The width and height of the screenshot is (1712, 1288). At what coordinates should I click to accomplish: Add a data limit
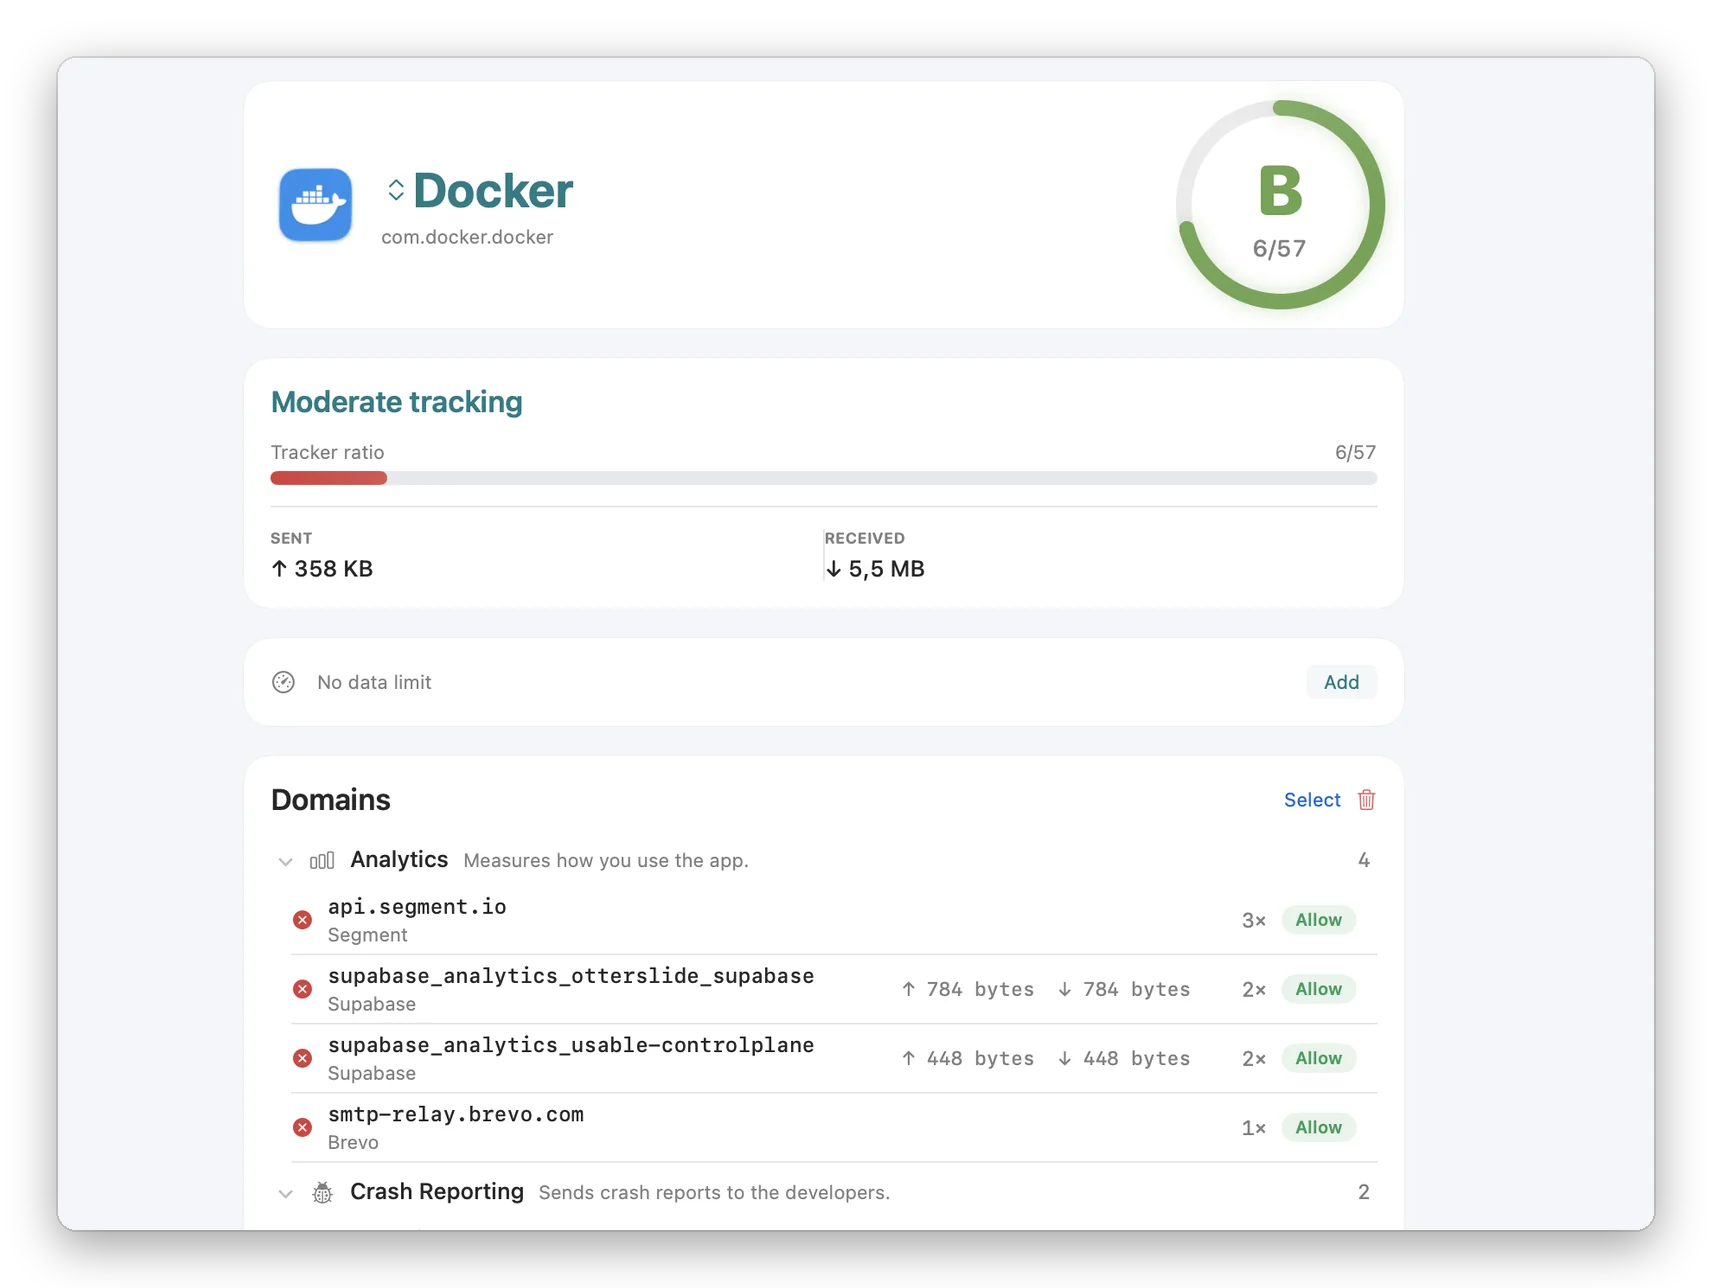tap(1341, 682)
